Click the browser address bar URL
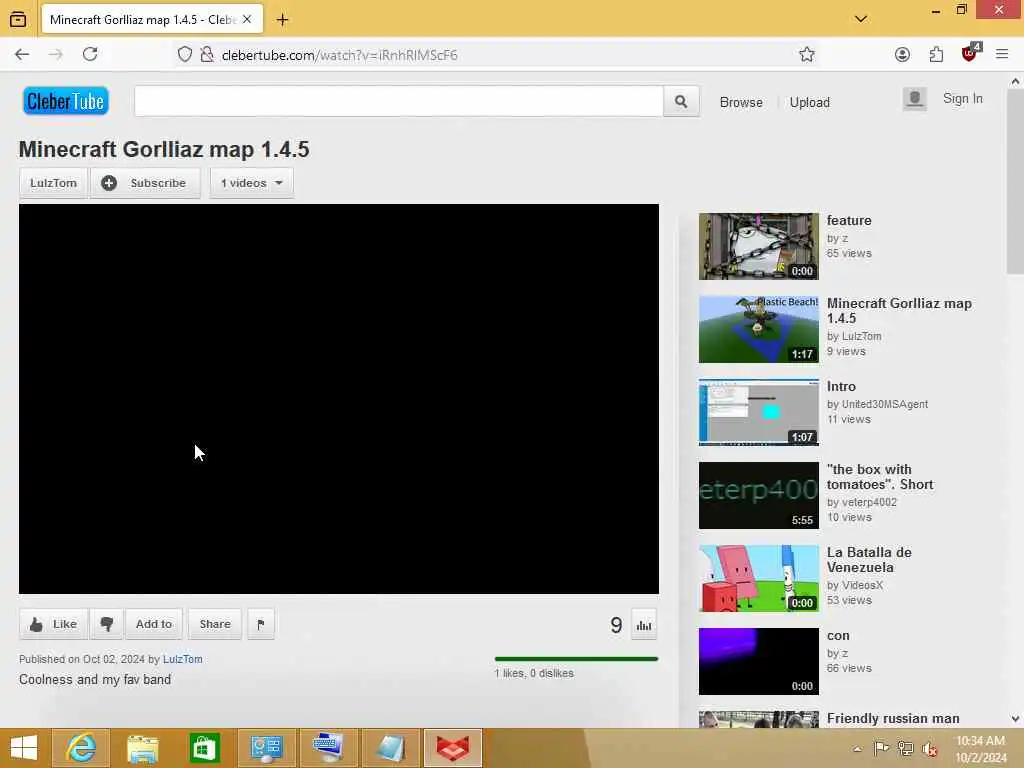The height and width of the screenshot is (768, 1024). (339, 56)
